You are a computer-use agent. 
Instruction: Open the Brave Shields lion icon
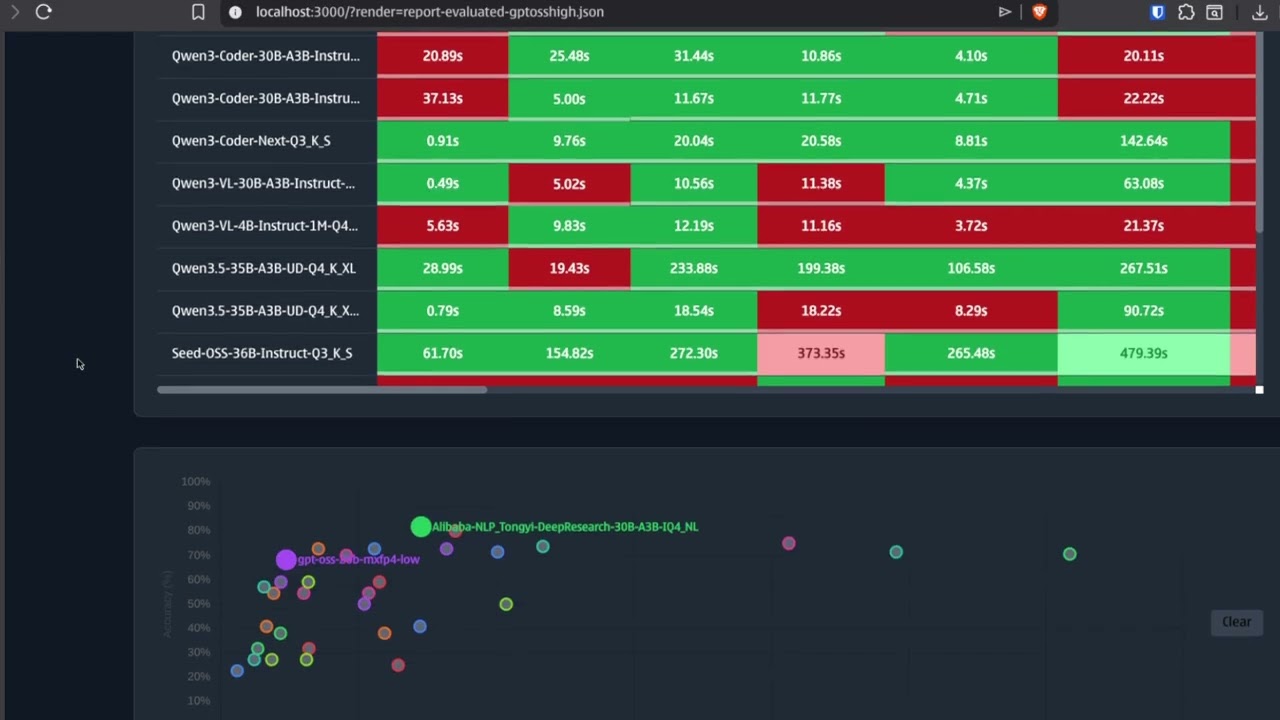[x=1039, y=12]
